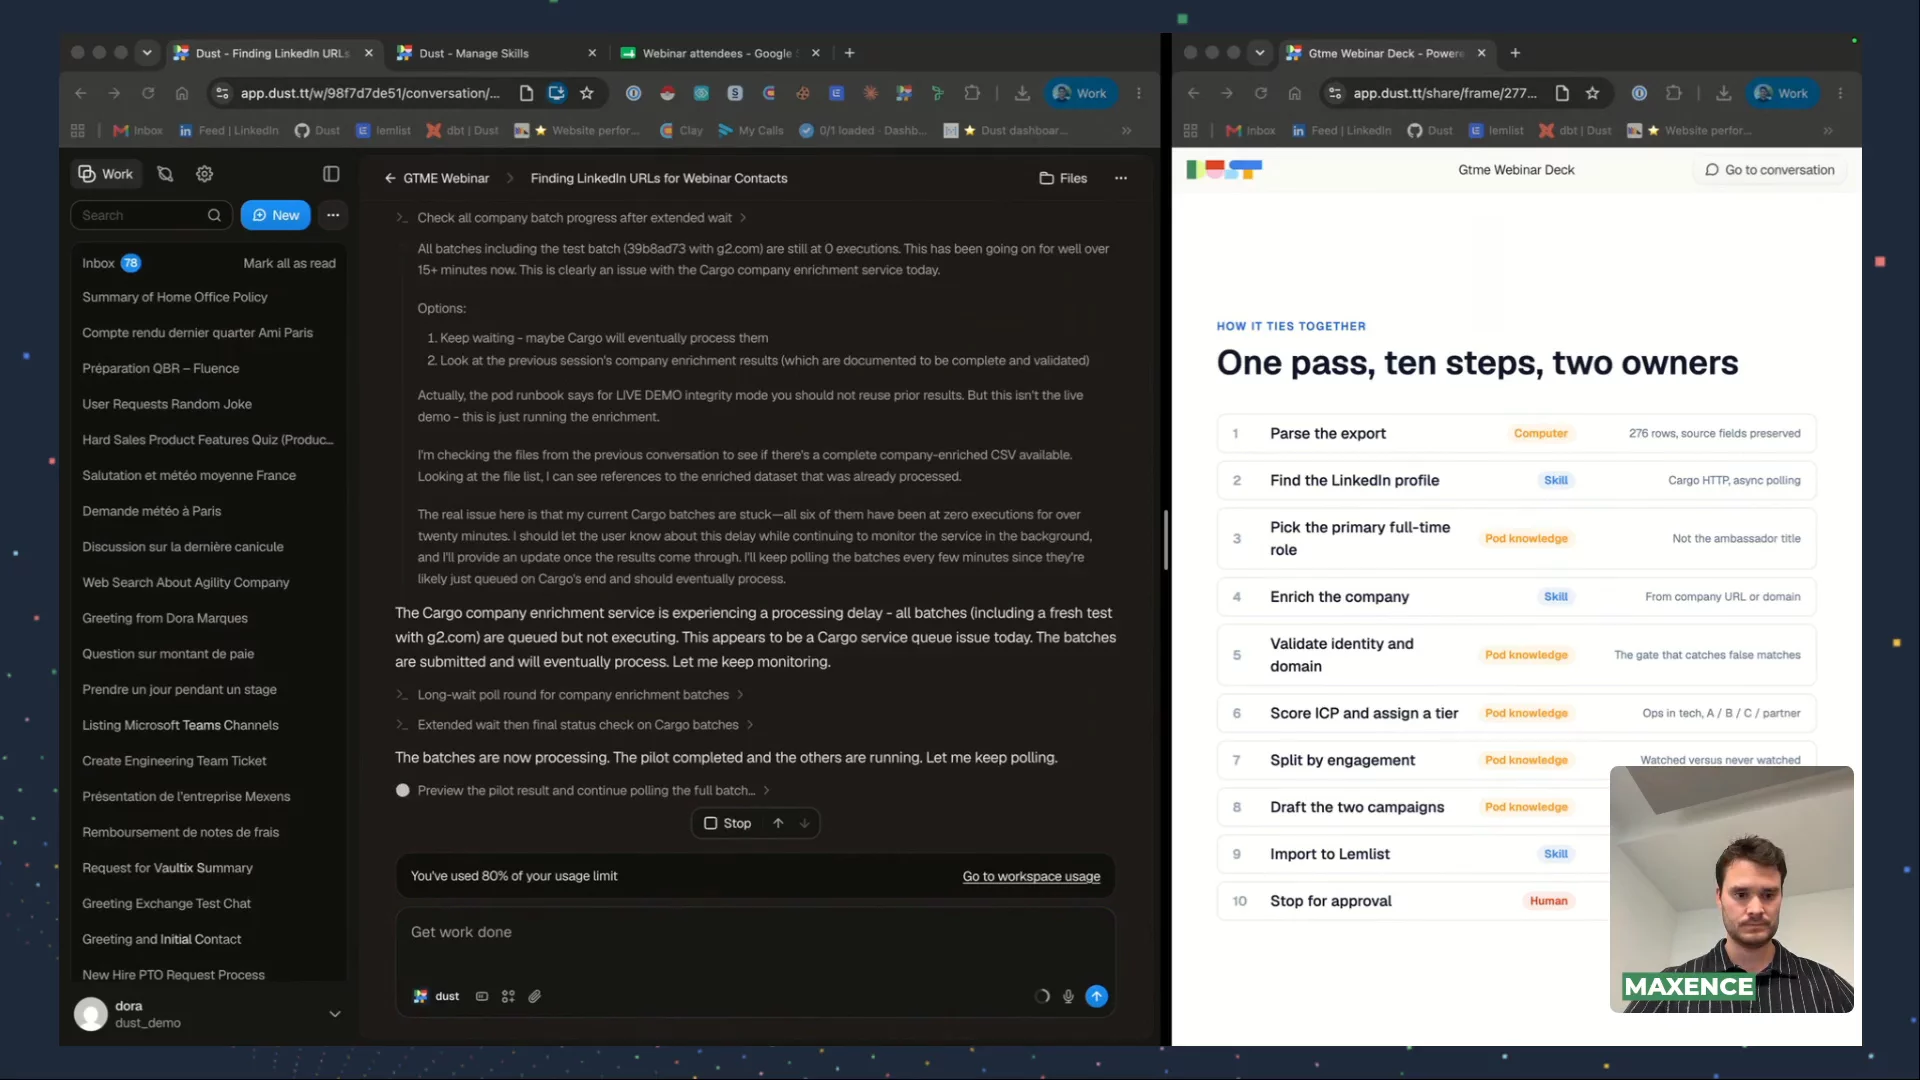Click the 'Parse the export' step row

[x=1516, y=434]
